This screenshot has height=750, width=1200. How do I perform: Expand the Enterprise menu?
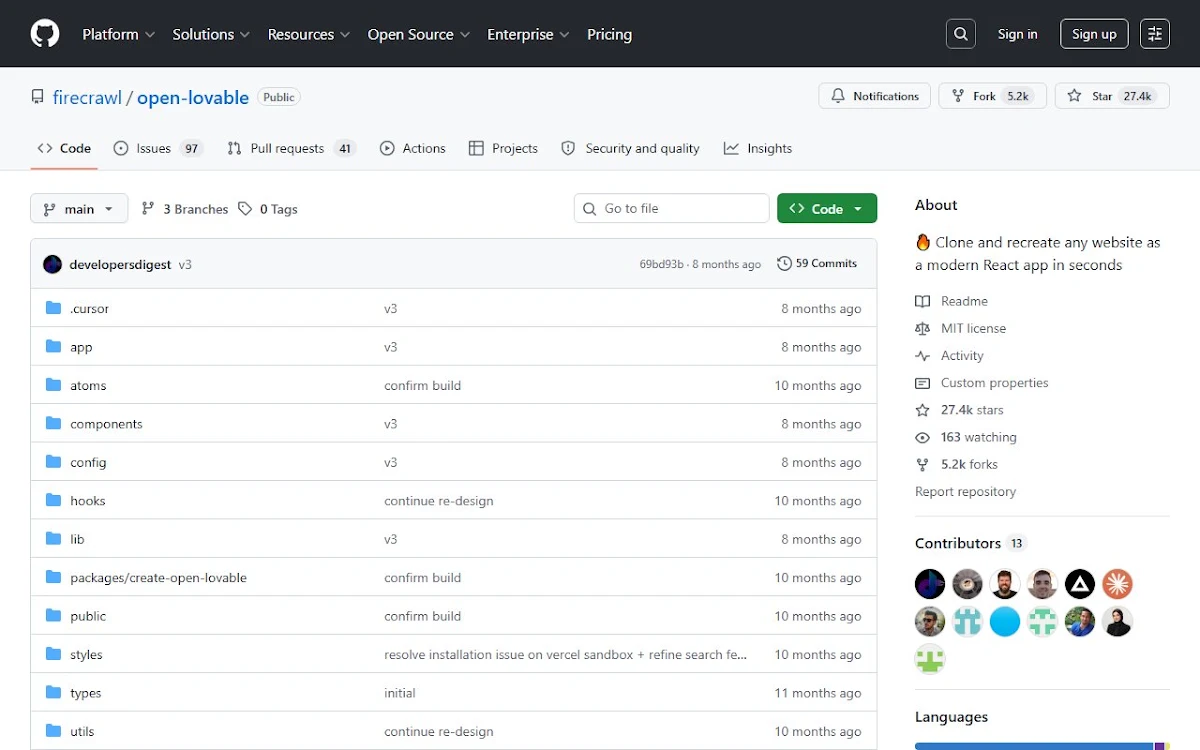coord(528,34)
